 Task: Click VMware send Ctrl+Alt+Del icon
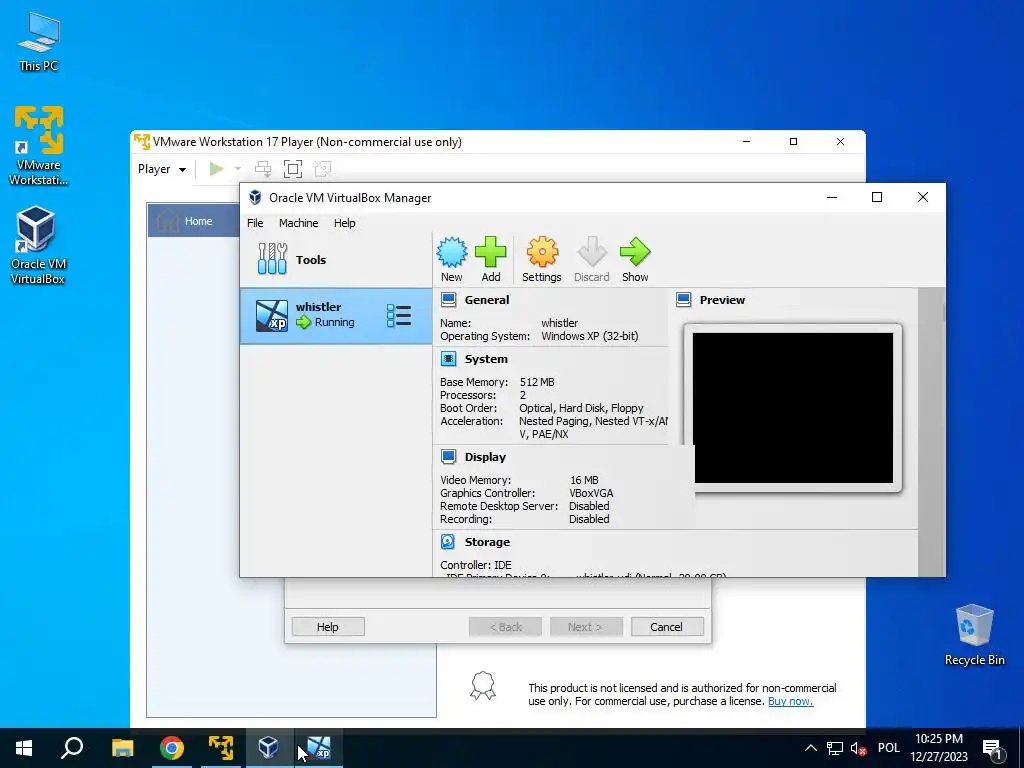[263, 169]
